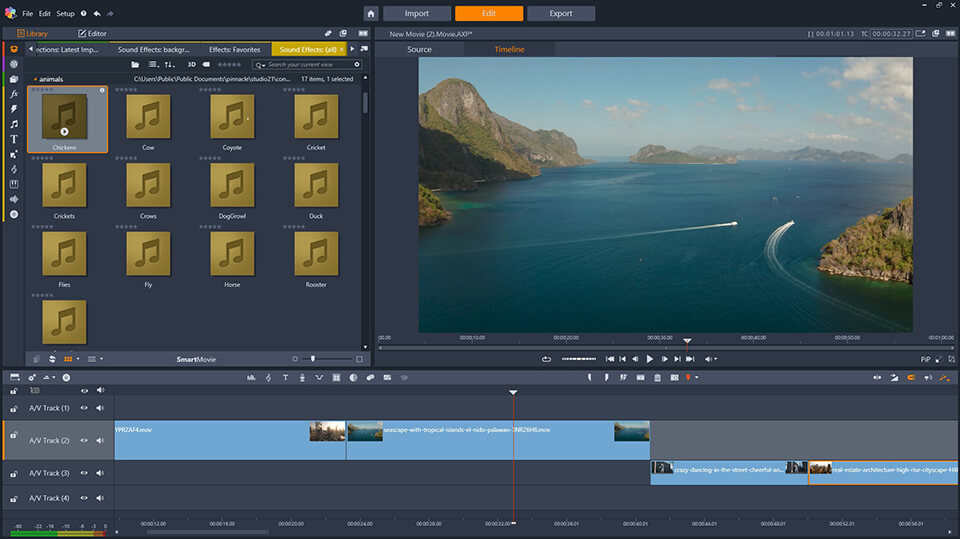
Task: Open the Titles (T) sidebar category
Action: pos(14,139)
